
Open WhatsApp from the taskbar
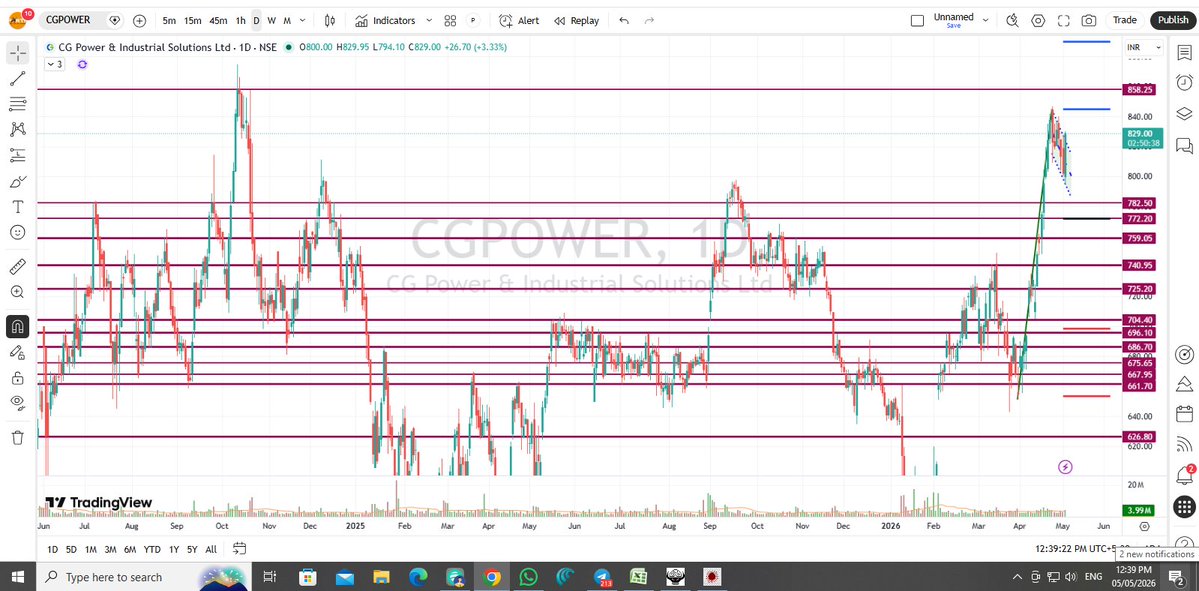pyautogui.click(x=529, y=576)
